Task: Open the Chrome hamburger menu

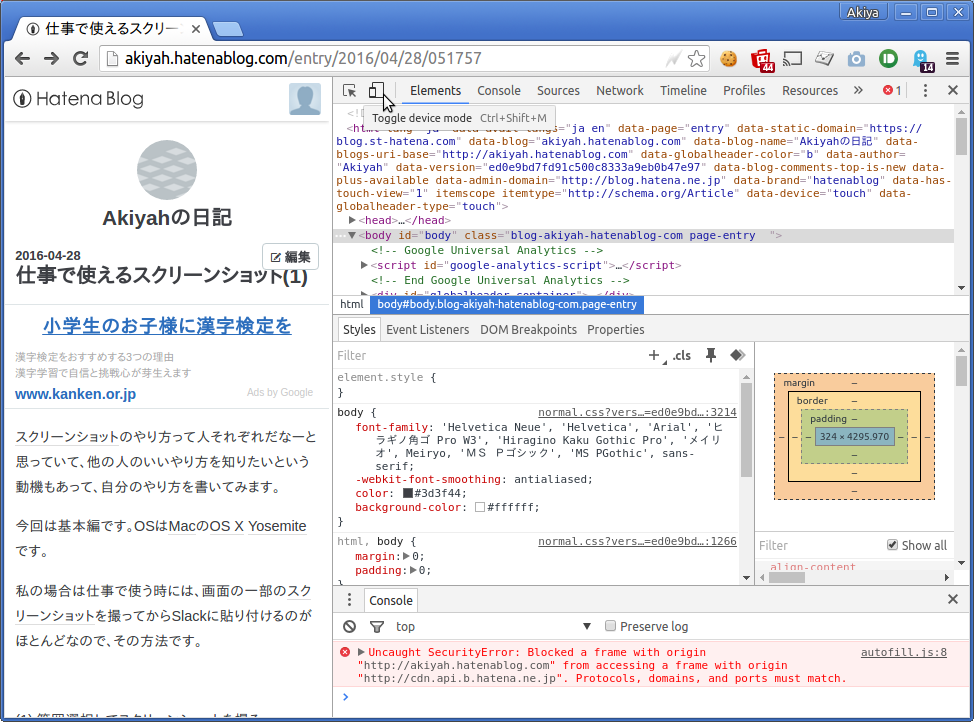Action: click(x=952, y=58)
